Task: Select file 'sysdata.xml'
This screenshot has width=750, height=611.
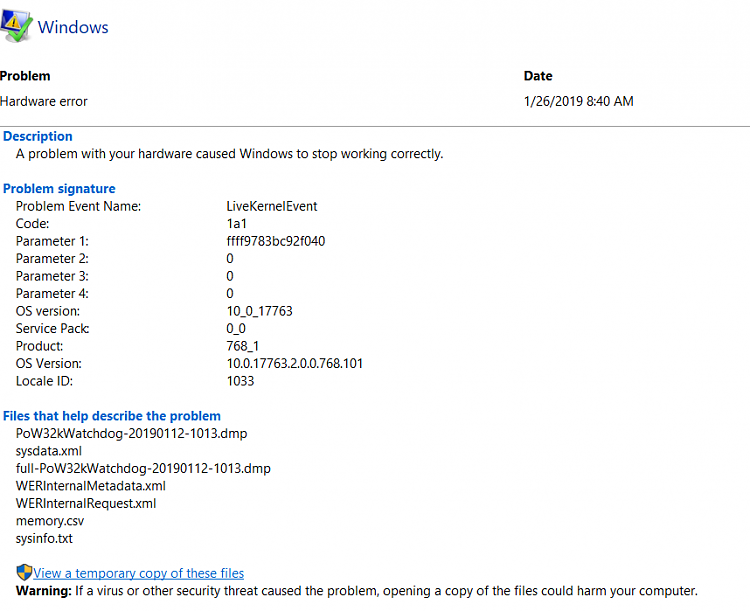Action: (x=49, y=451)
